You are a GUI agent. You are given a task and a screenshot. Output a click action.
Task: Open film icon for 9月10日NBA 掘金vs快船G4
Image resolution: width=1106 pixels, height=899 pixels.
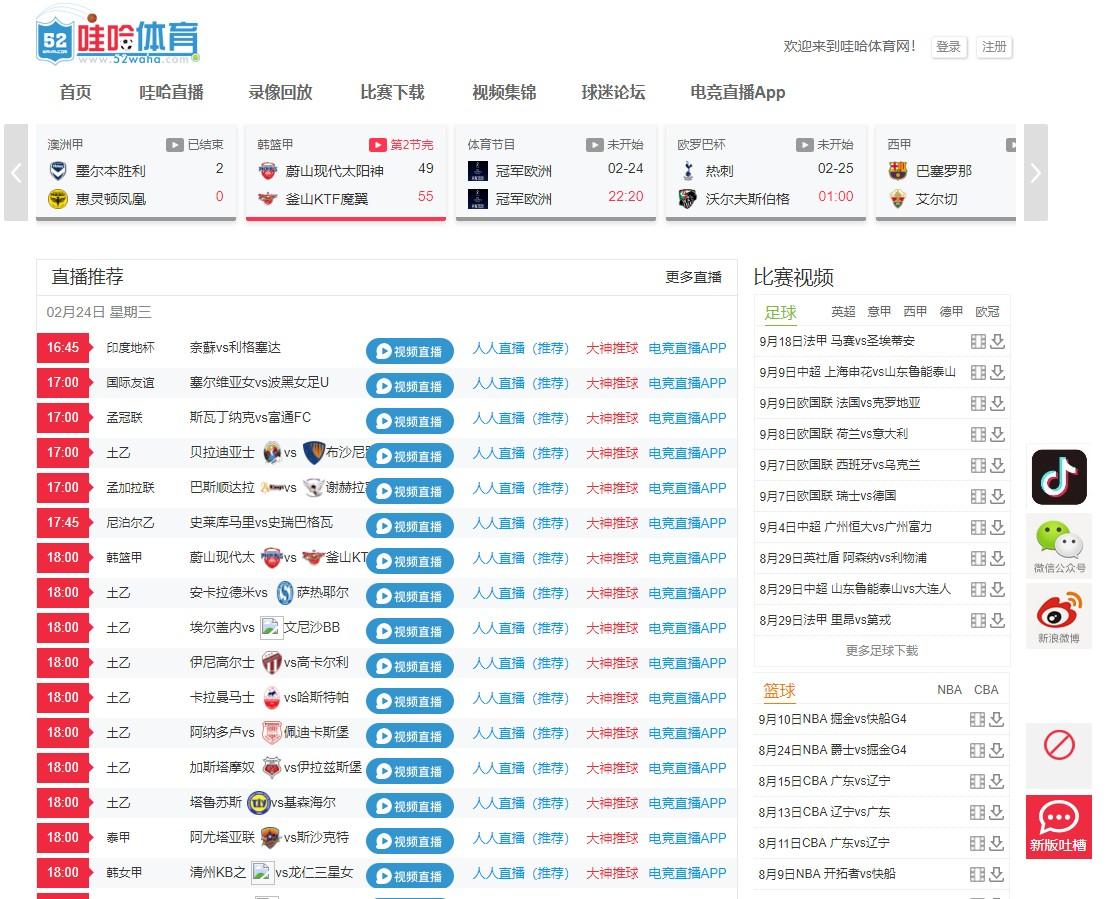[x=977, y=719]
